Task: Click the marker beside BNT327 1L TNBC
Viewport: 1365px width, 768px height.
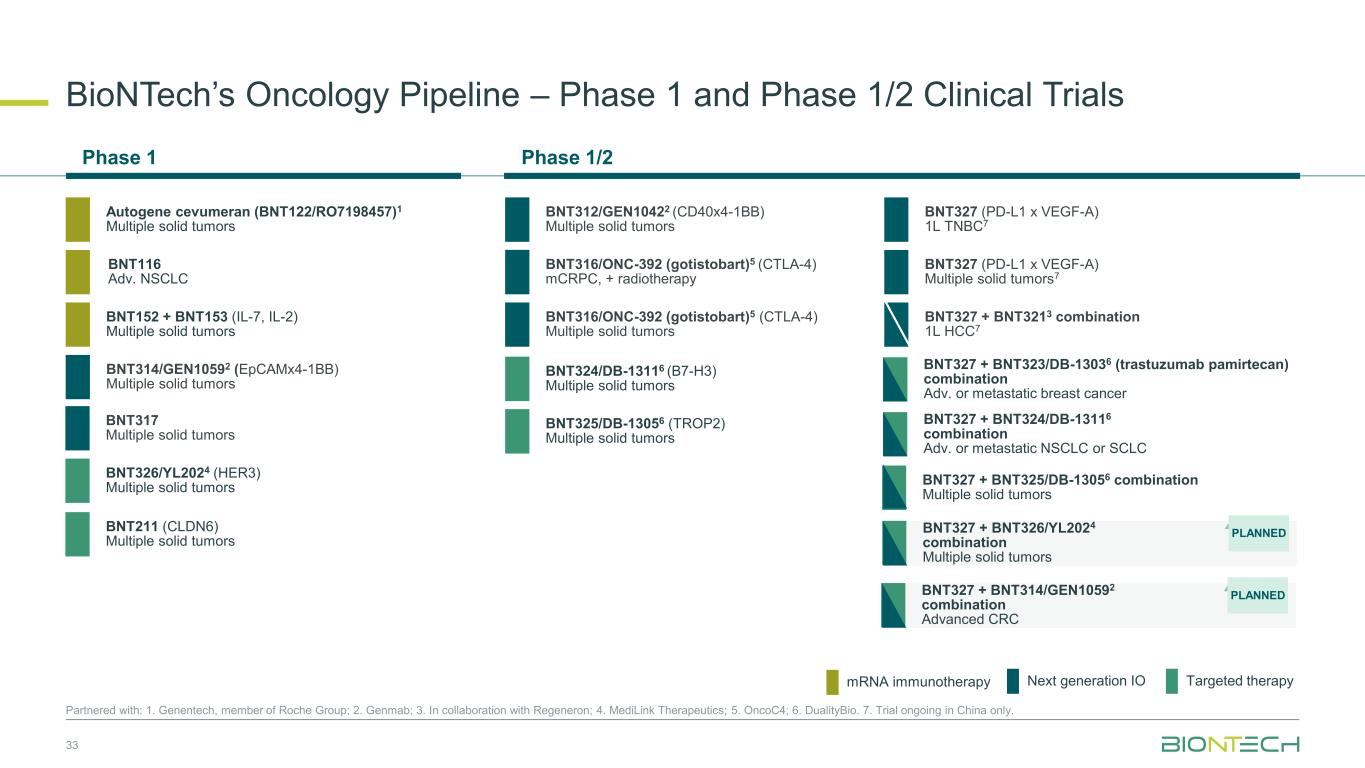Action: tap(896, 219)
